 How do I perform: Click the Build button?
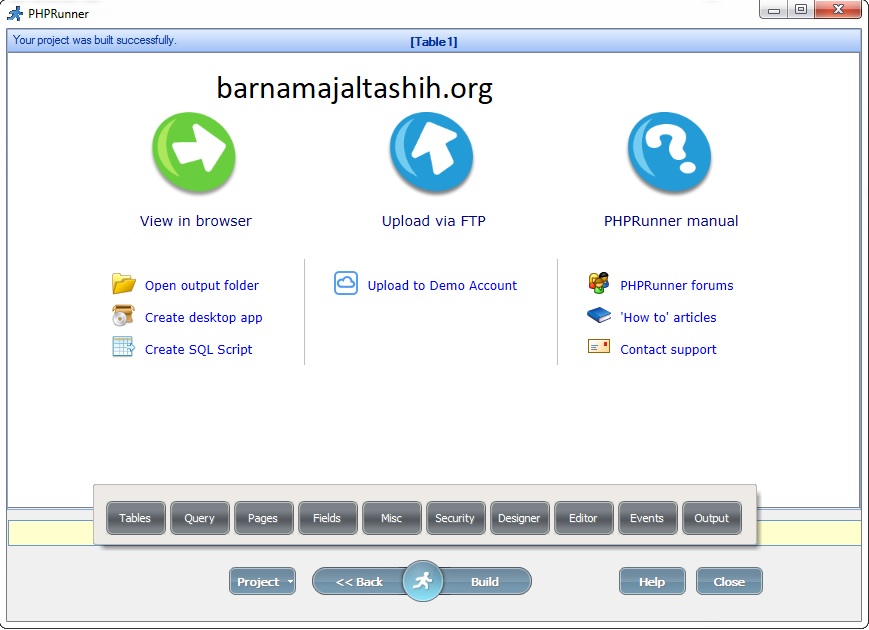(x=485, y=581)
